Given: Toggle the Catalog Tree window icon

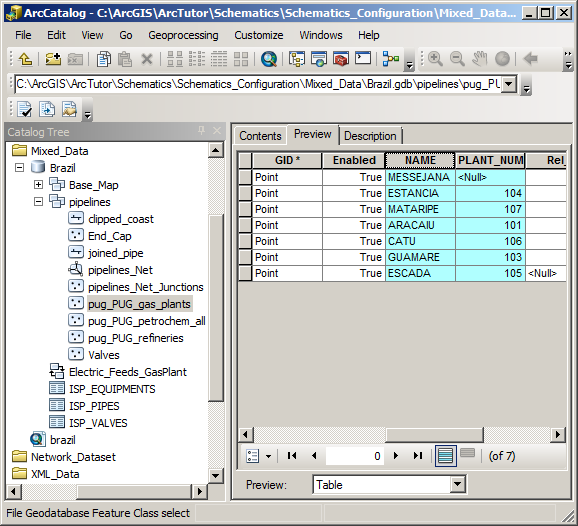Looking at the screenshot, I should [297, 59].
